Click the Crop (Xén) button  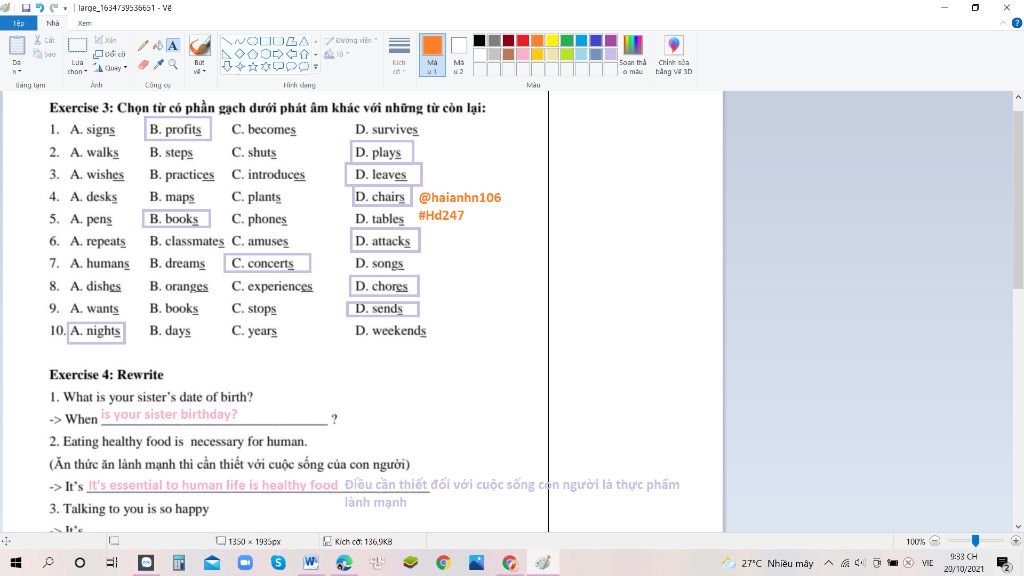(106, 40)
